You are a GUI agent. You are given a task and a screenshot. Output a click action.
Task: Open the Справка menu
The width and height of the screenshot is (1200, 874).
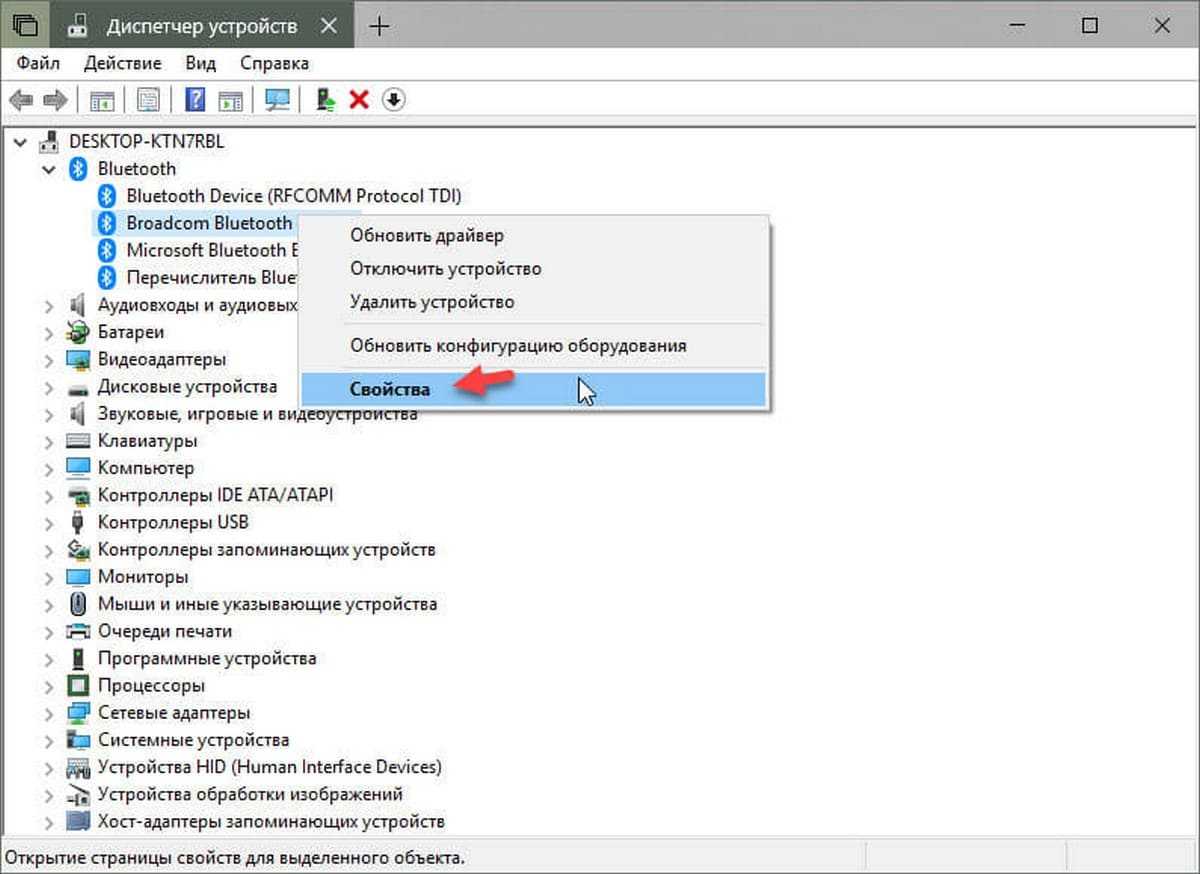274,63
